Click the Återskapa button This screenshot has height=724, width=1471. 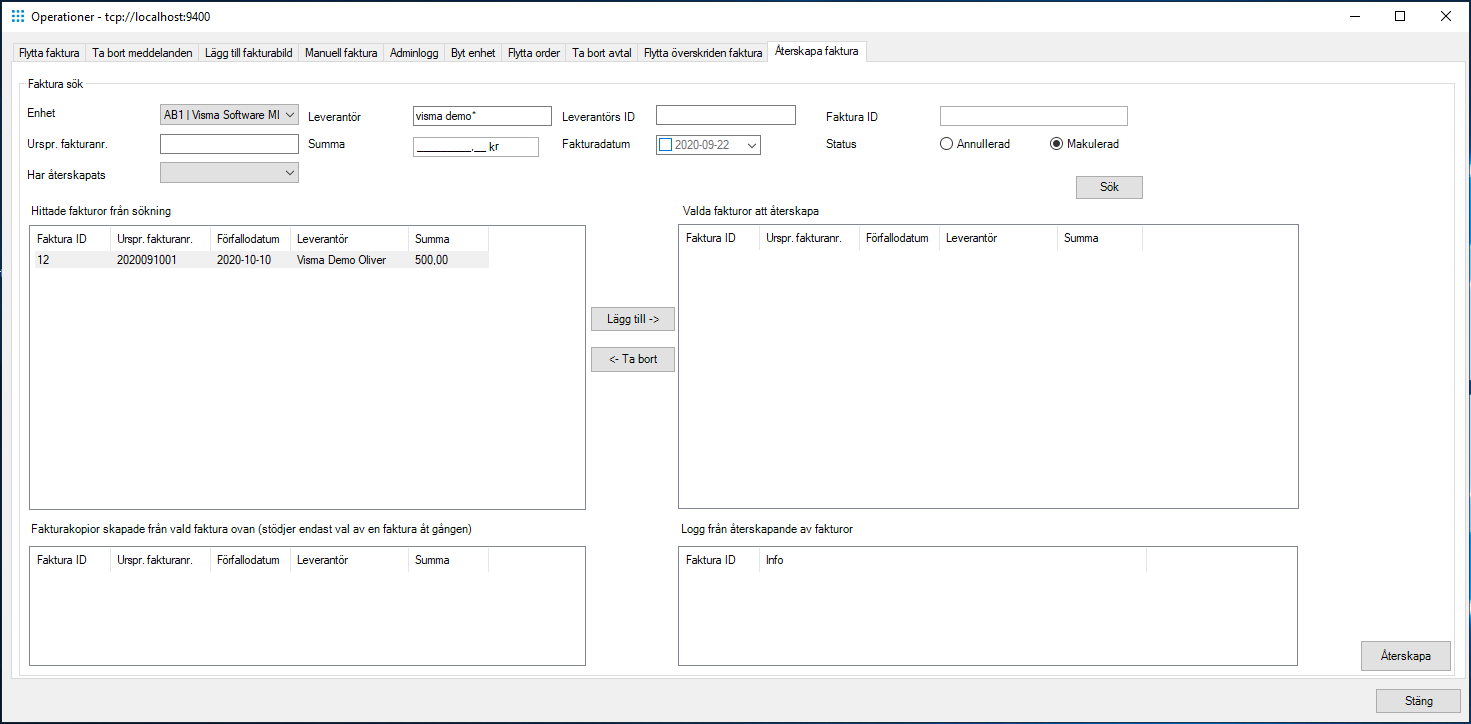1404,655
